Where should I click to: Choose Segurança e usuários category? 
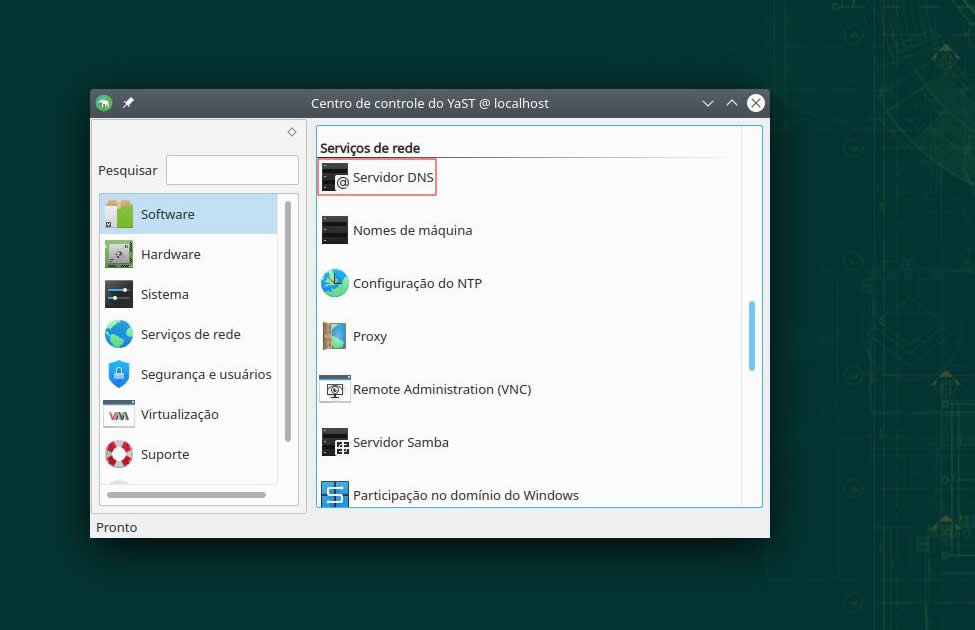click(x=205, y=375)
